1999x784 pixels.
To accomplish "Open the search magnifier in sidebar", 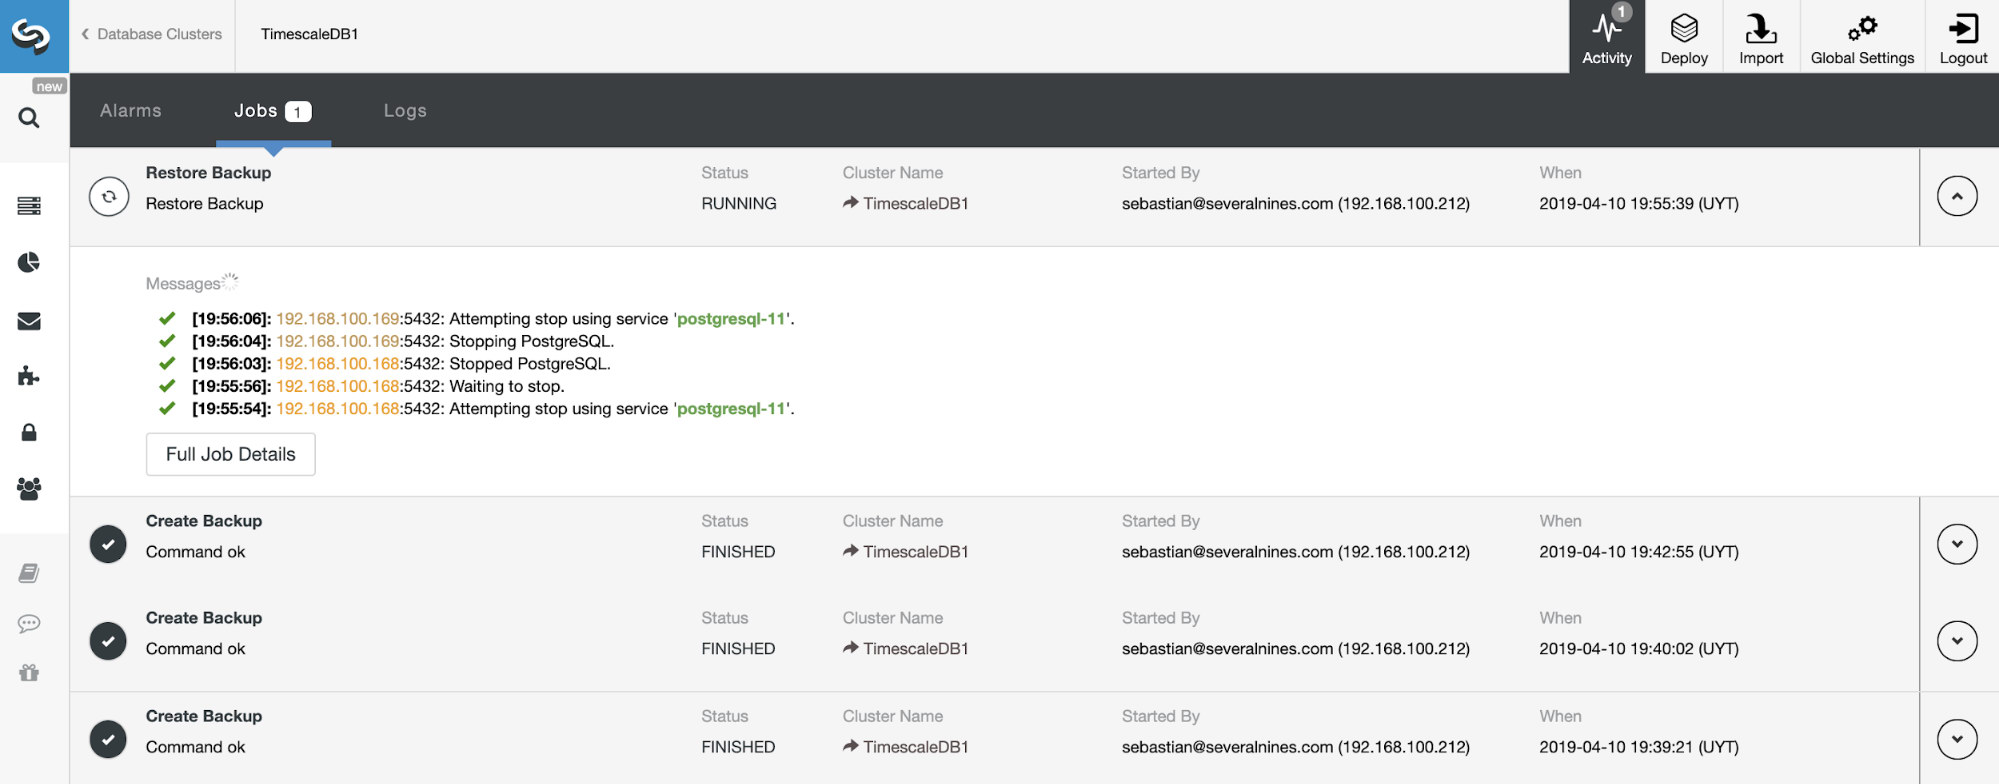I will coord(29,118).
